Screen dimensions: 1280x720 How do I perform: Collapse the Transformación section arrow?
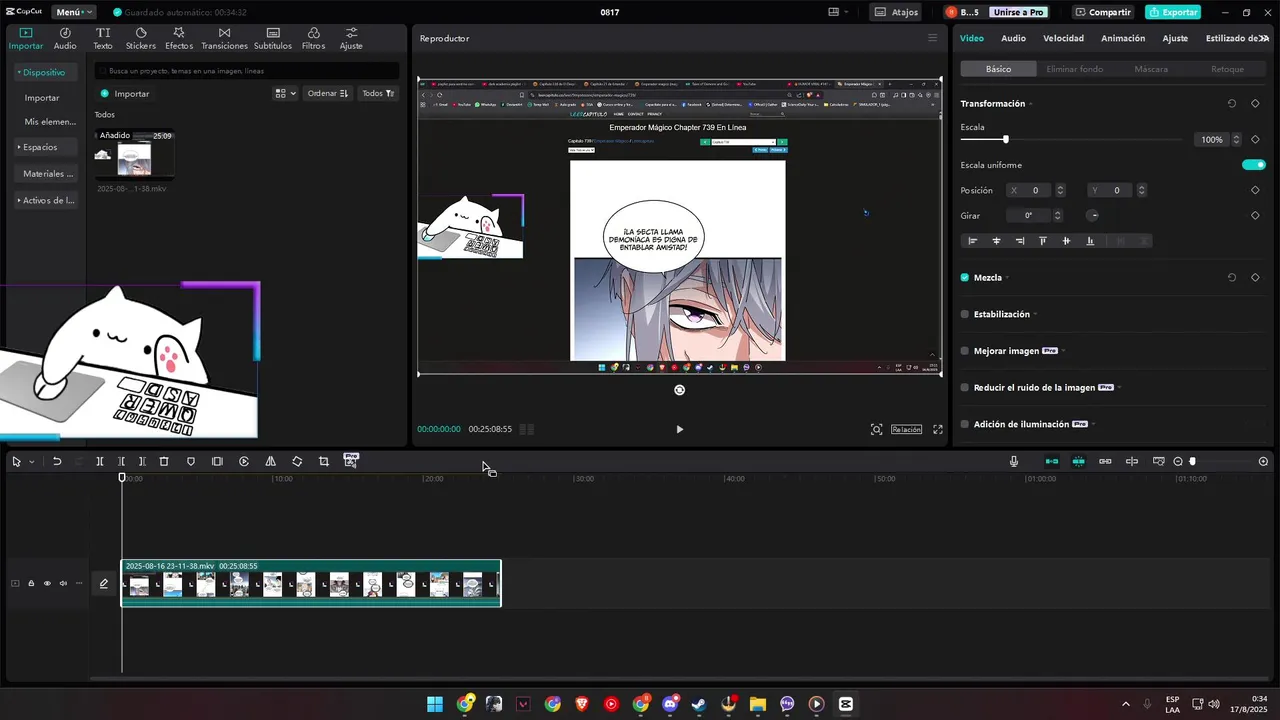[x=1031, y=104]
